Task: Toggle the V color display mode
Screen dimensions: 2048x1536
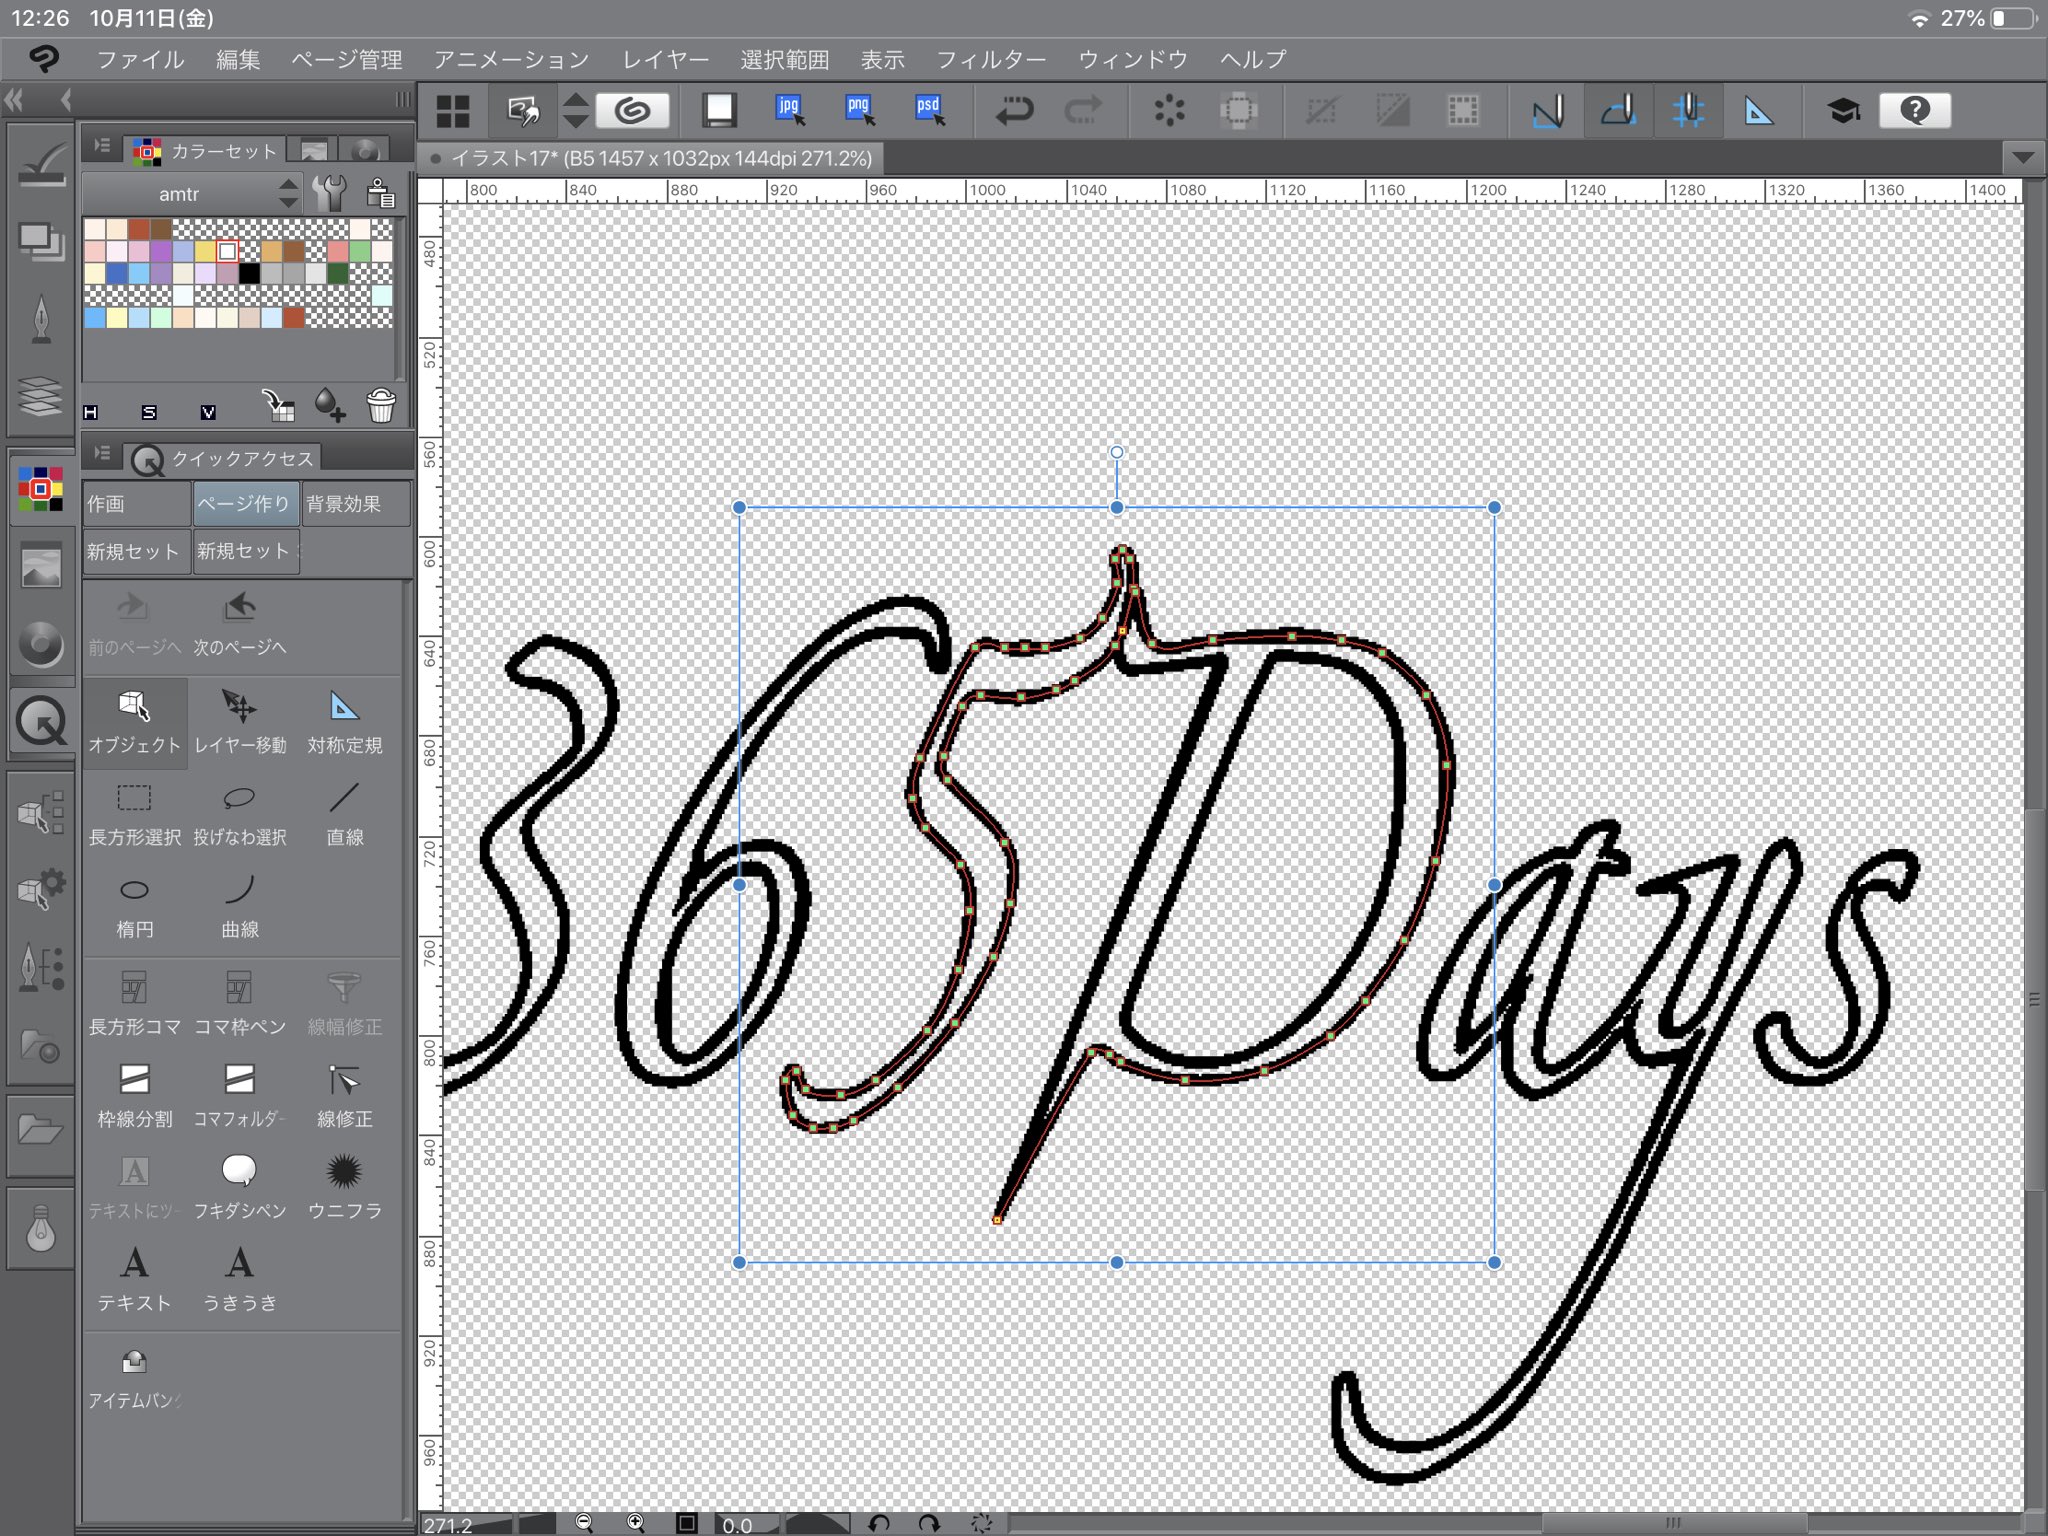Action: (x=208, y=412)
